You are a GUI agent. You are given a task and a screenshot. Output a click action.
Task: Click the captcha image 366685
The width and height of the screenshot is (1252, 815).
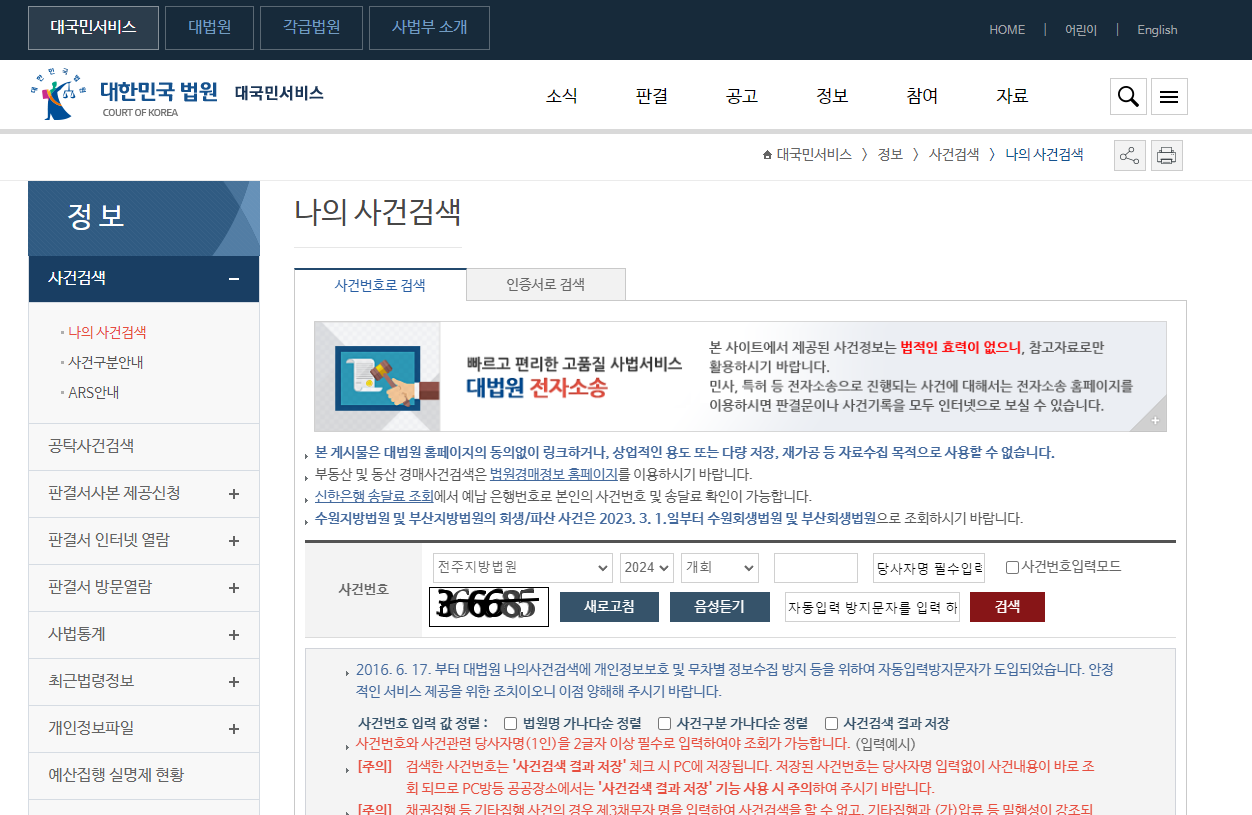pyautogui.click(x=489, y=606)
